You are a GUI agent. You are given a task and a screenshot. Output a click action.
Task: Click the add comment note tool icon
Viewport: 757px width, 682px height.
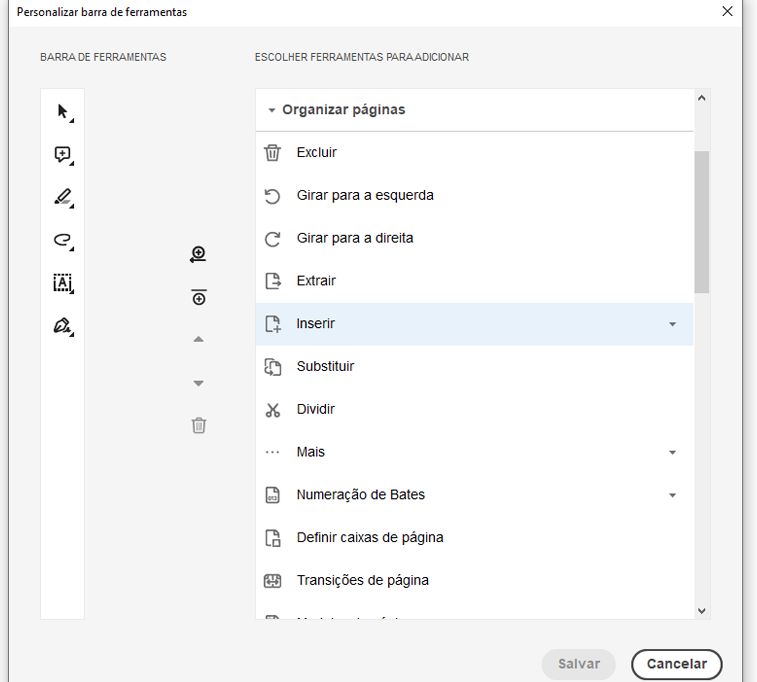(x=63, y=155)
